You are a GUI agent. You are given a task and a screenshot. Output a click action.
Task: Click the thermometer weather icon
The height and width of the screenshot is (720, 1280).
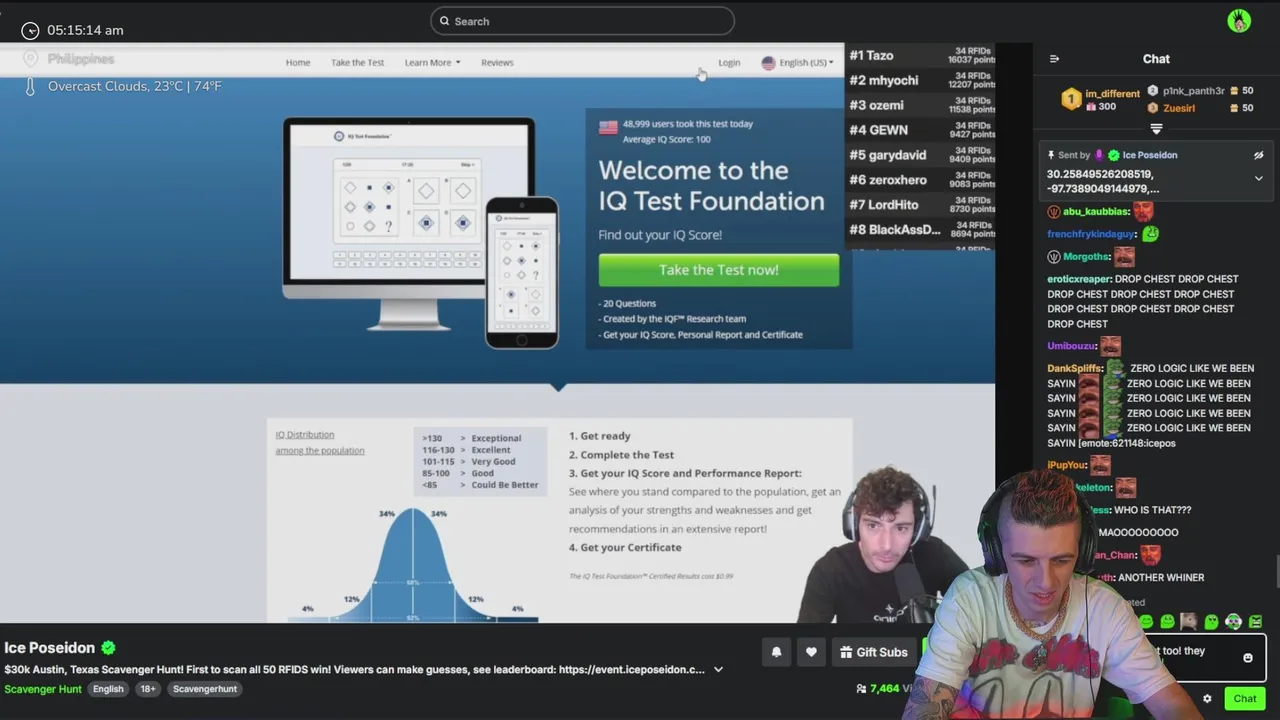click(x=30, y=87)
